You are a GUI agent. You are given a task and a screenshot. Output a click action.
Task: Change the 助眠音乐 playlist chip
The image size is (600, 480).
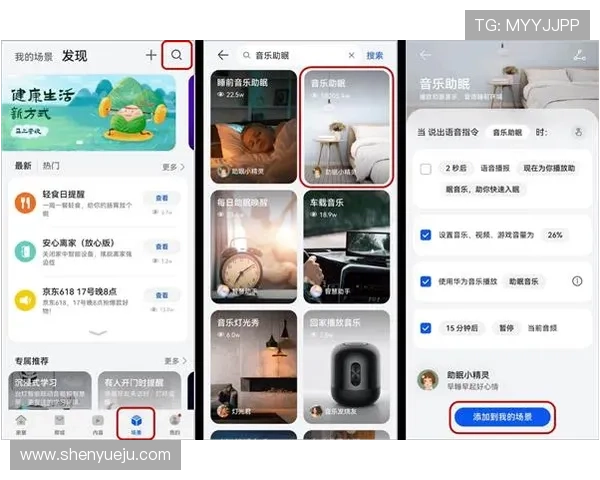pos(523,281)
